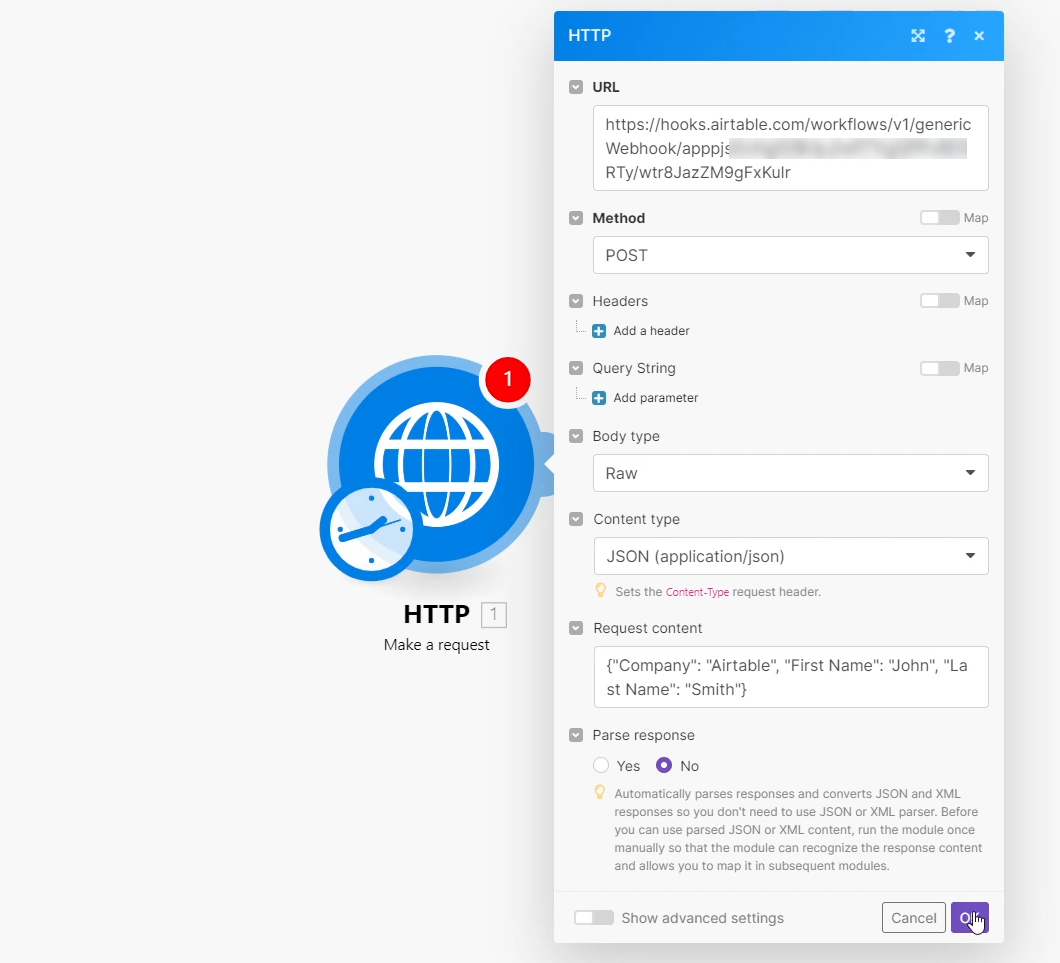1060x963 pixels.
Task: Click the plus icon beside Add a header
Action: point(599,330)
